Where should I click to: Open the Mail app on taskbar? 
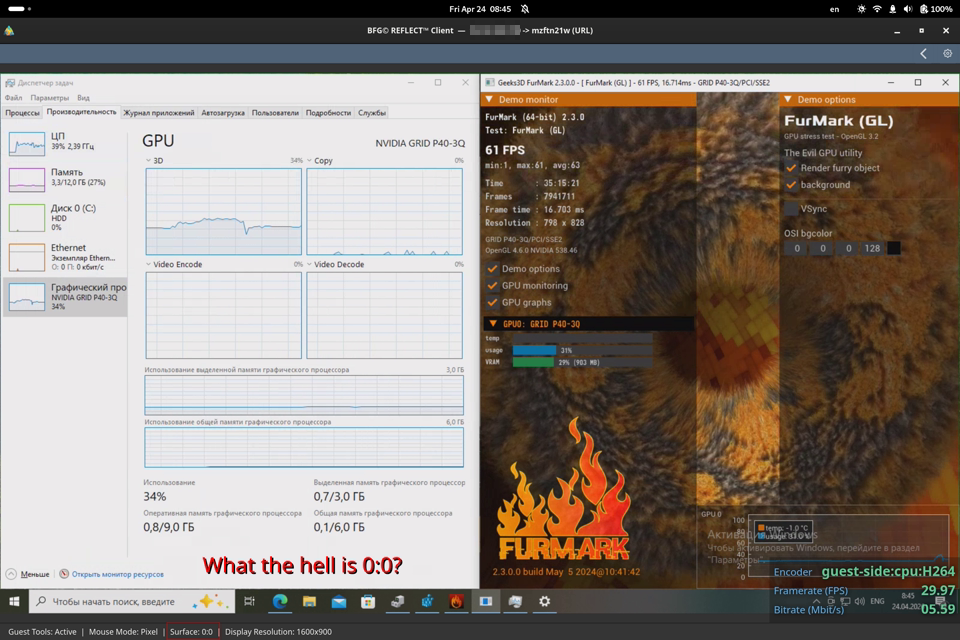point(339,601)
